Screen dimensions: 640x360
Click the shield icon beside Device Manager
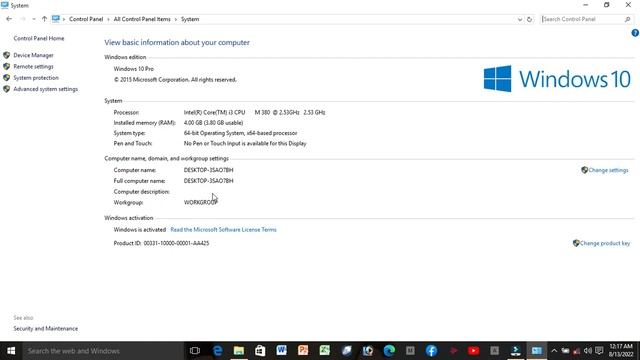[x=7, y=55]
